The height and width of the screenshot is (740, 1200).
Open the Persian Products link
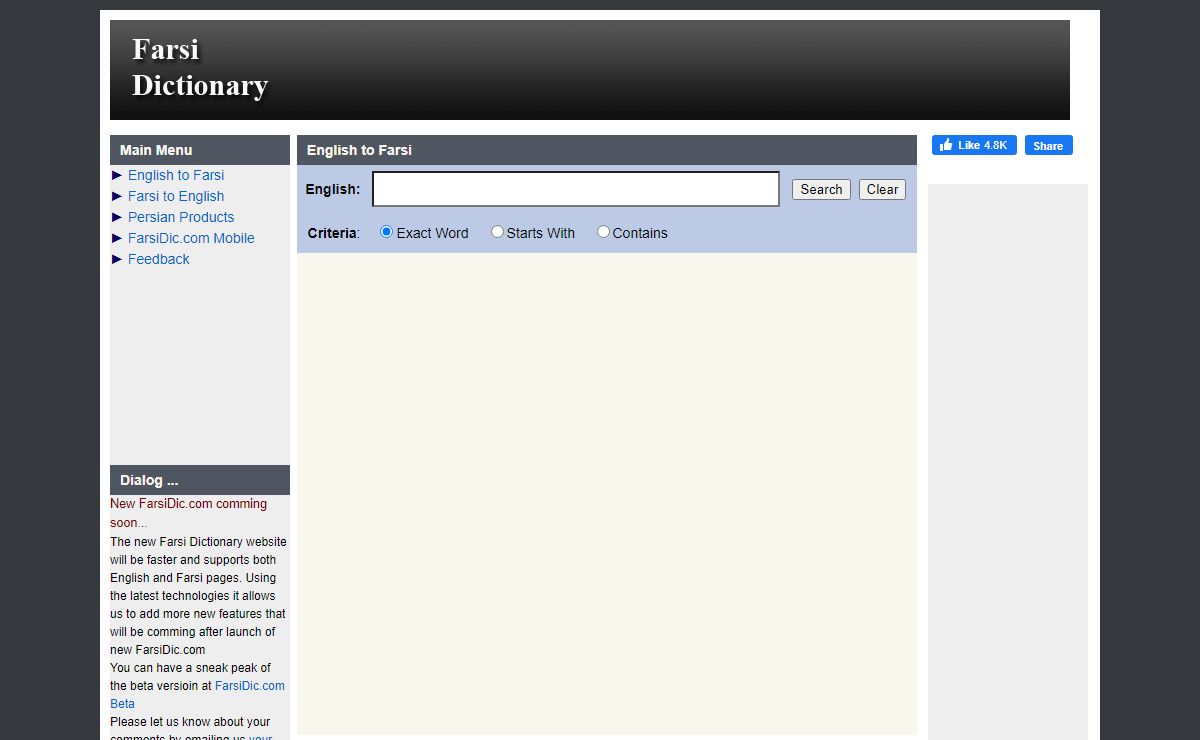tap(181, 217)
